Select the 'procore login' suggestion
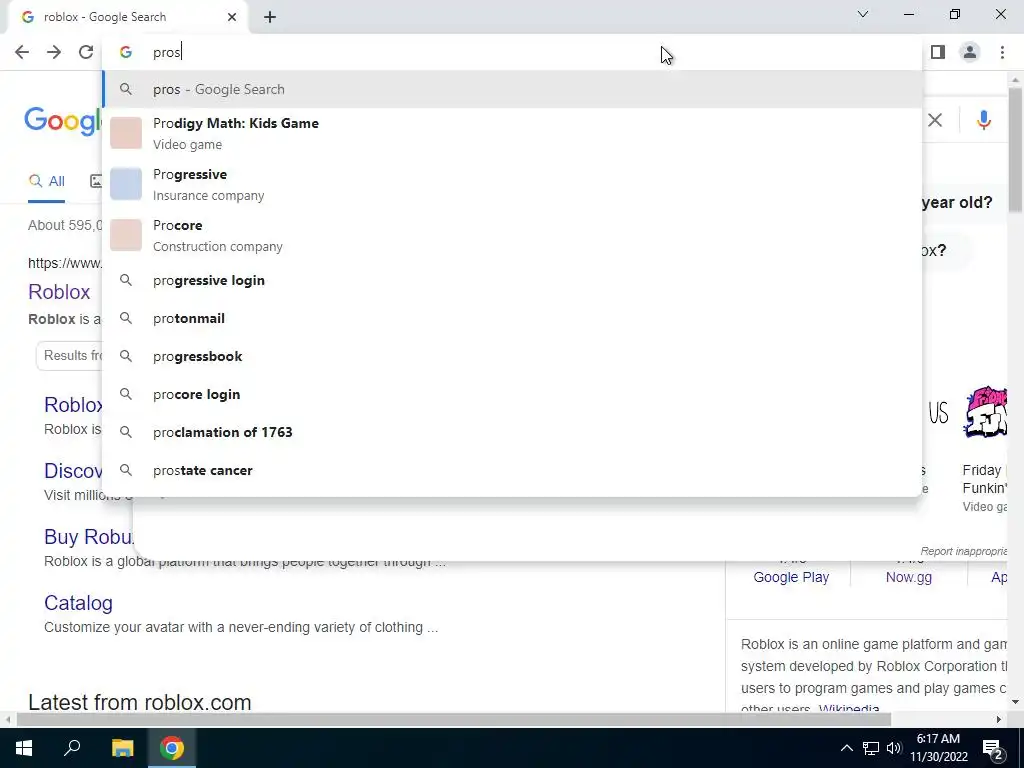The width and height of the screenshot is (1024, 768). tap(512, 394)
